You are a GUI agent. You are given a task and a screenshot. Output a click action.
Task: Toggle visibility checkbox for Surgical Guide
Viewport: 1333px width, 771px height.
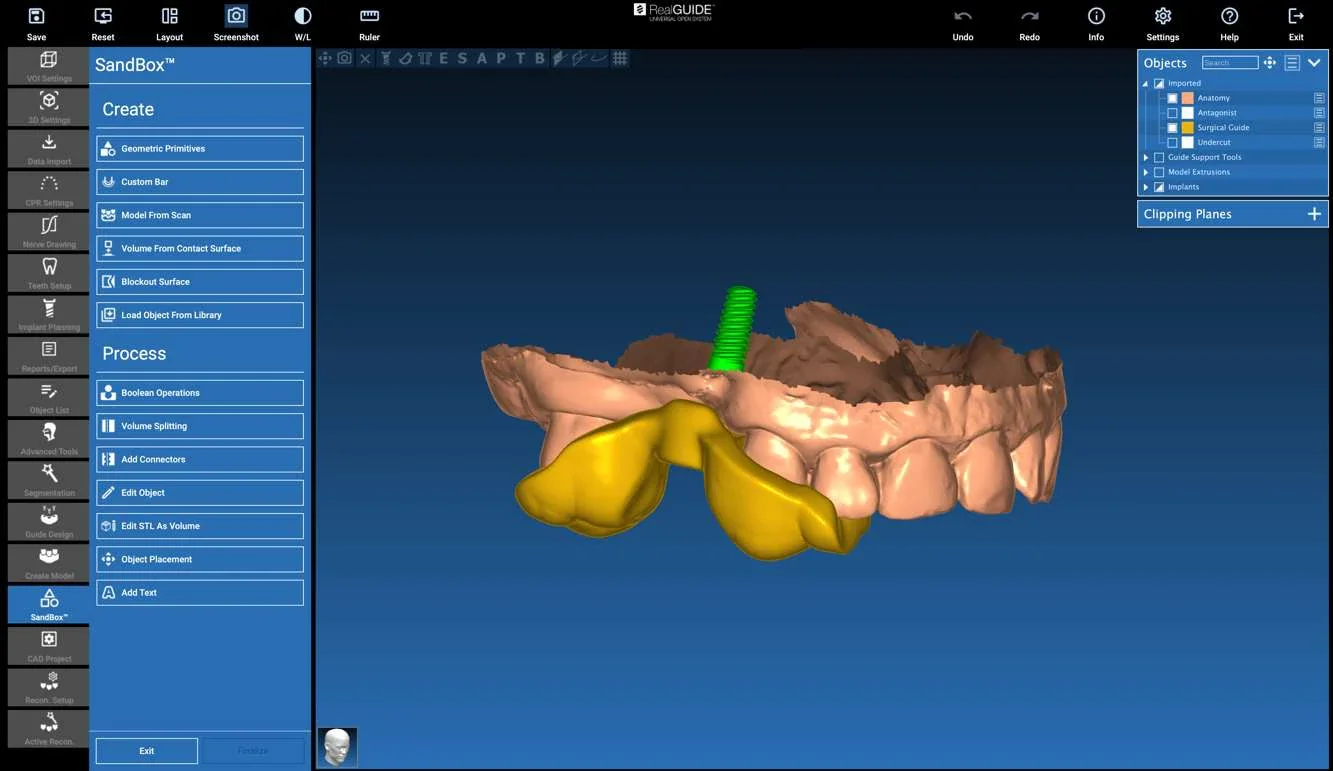1172,128
